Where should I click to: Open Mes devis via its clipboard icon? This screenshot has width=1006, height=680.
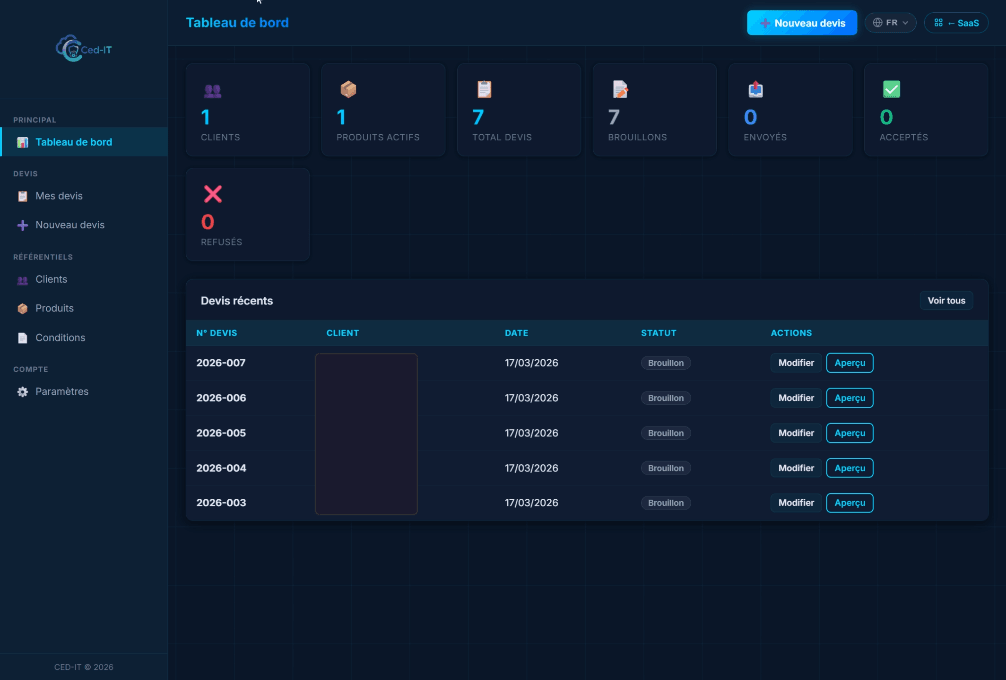pos(22,196)
